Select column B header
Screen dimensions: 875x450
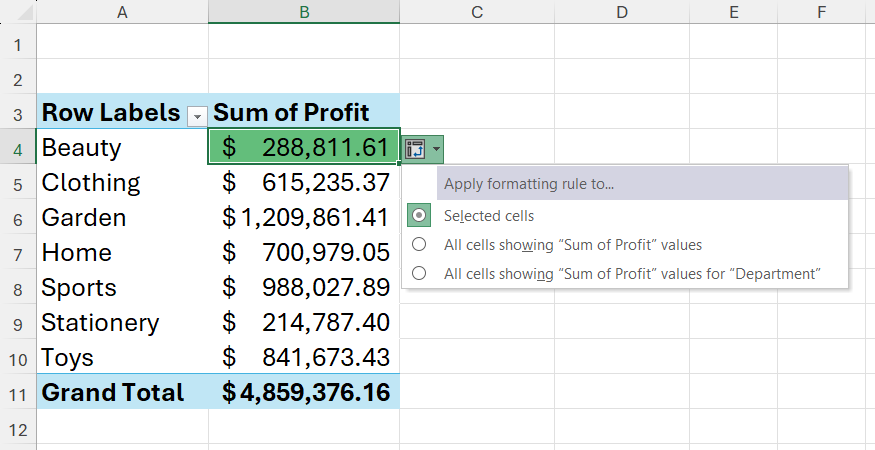click(304, 12)
